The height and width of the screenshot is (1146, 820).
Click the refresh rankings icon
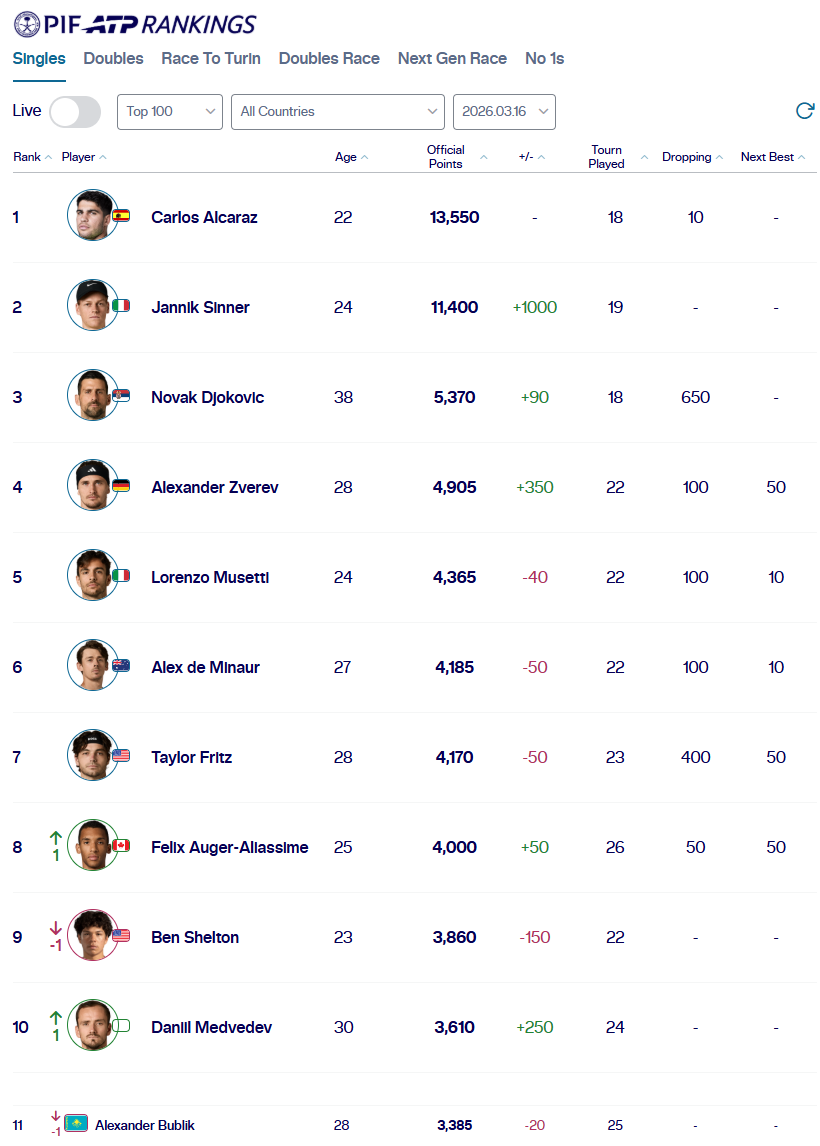804,111
